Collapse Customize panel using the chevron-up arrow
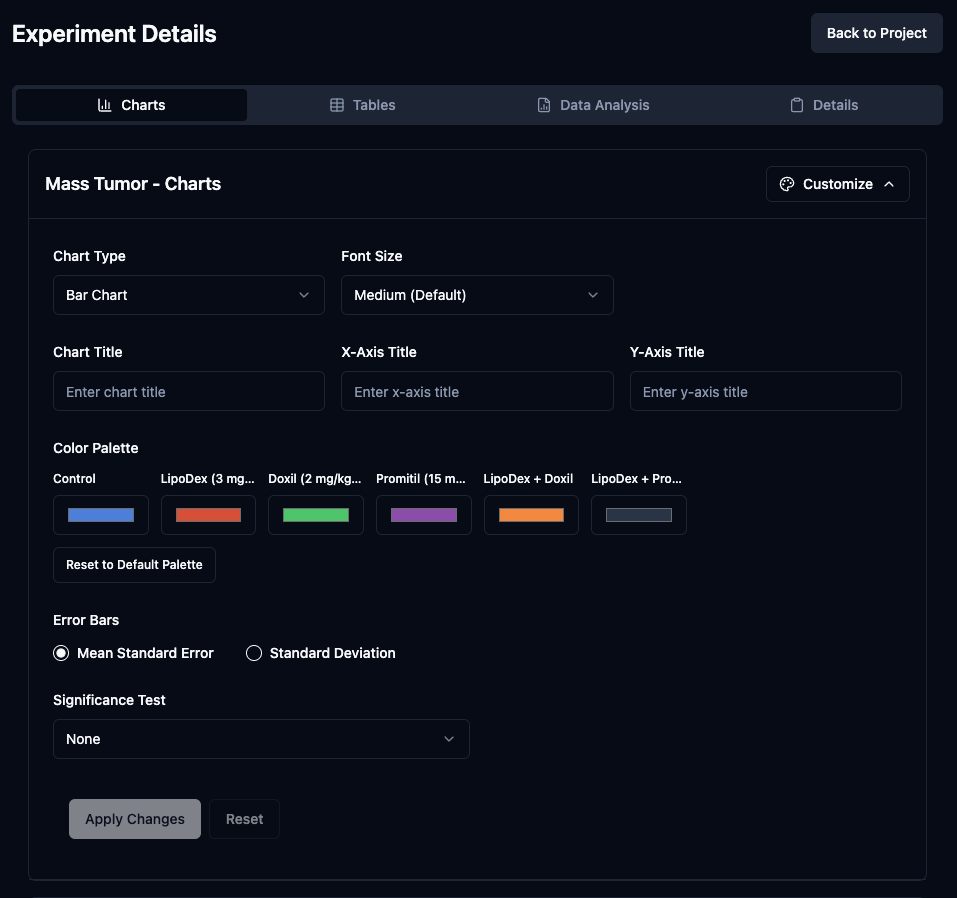 click(x=889, y=184)
